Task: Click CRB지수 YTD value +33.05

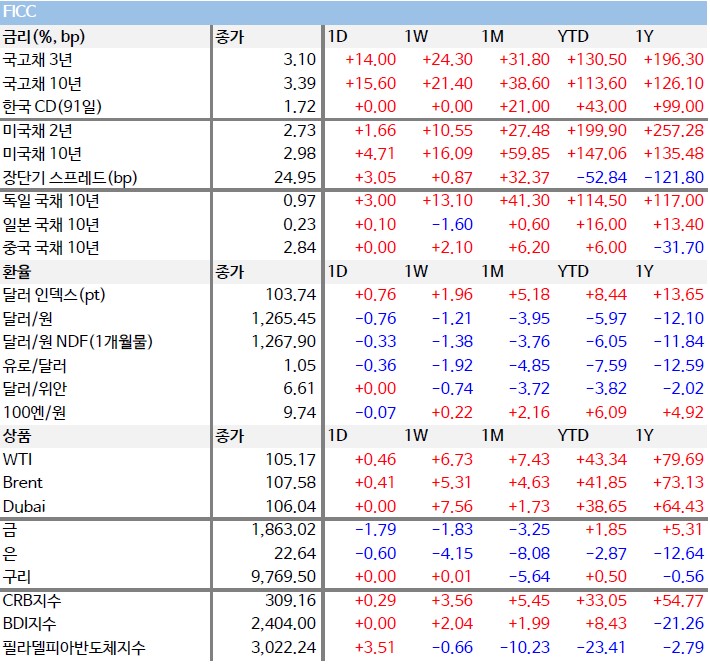Action: pos(601,600)
